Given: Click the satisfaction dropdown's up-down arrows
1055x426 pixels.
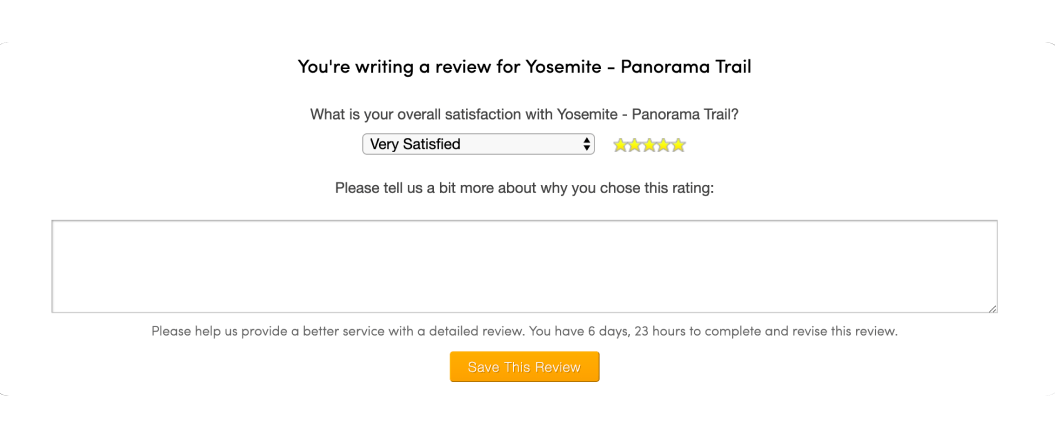Looking at the screenshot, I should click(x=586, y=144).
